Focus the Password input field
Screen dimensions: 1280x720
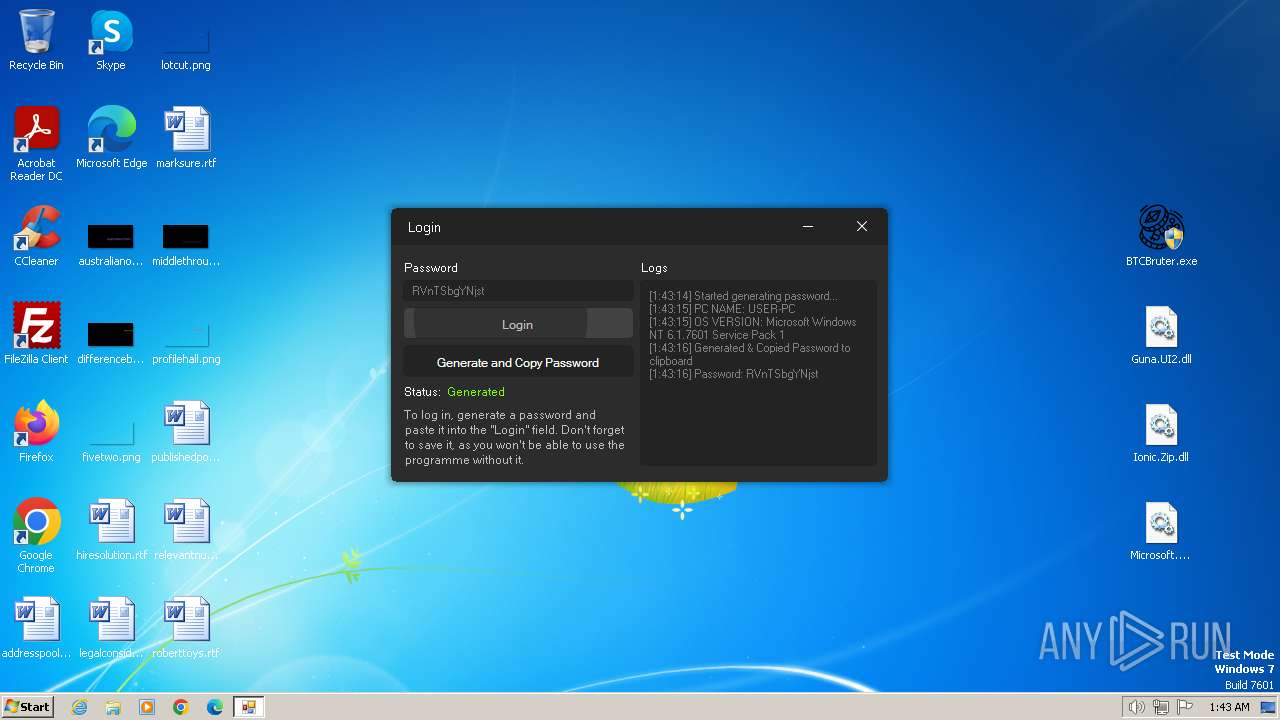coord(518,290)
